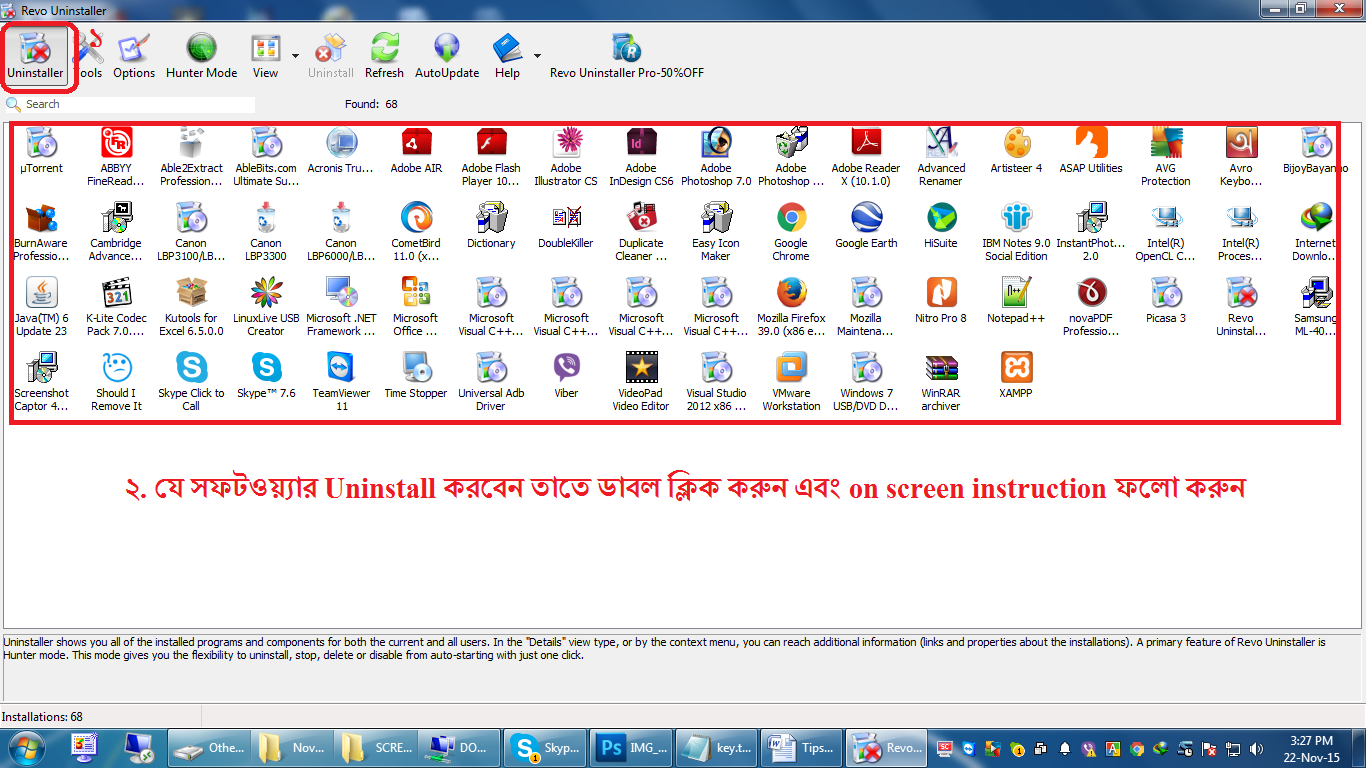The width and height of the screenshot is (1366, 768).
Task: Switch to Photoshop in the taskbar
Action: [x=630, y=747]
